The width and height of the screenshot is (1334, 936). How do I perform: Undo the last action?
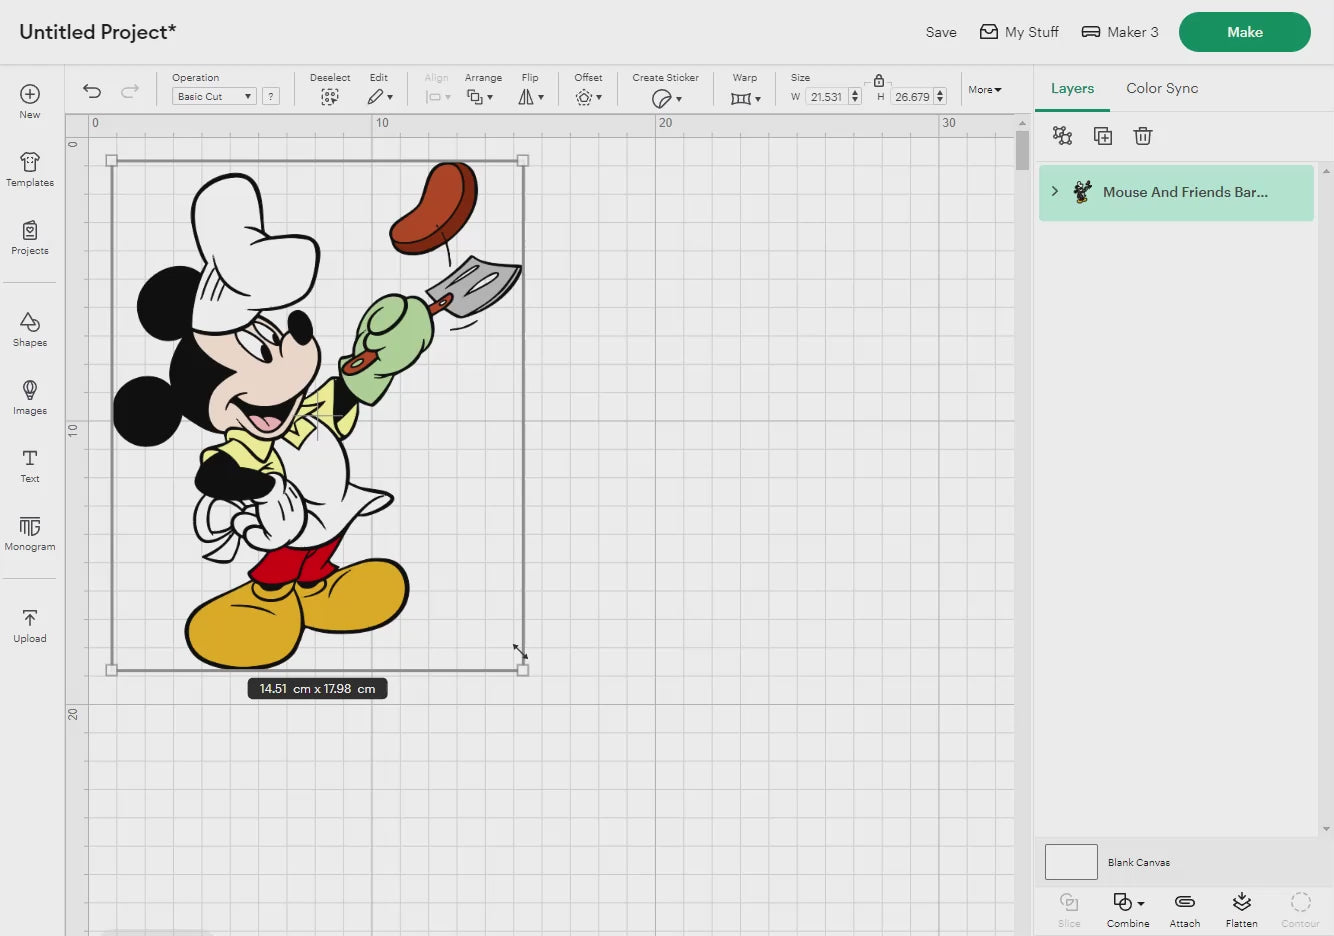[x=92, y=91]
